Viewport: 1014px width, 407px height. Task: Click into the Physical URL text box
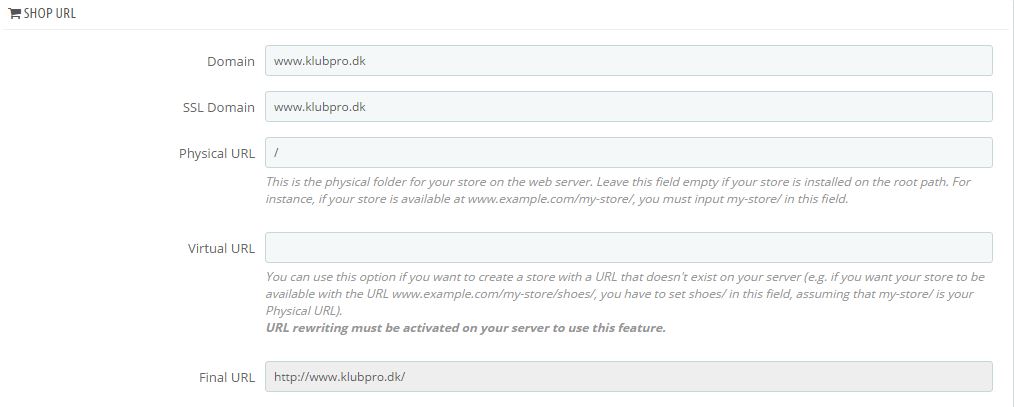629,153
